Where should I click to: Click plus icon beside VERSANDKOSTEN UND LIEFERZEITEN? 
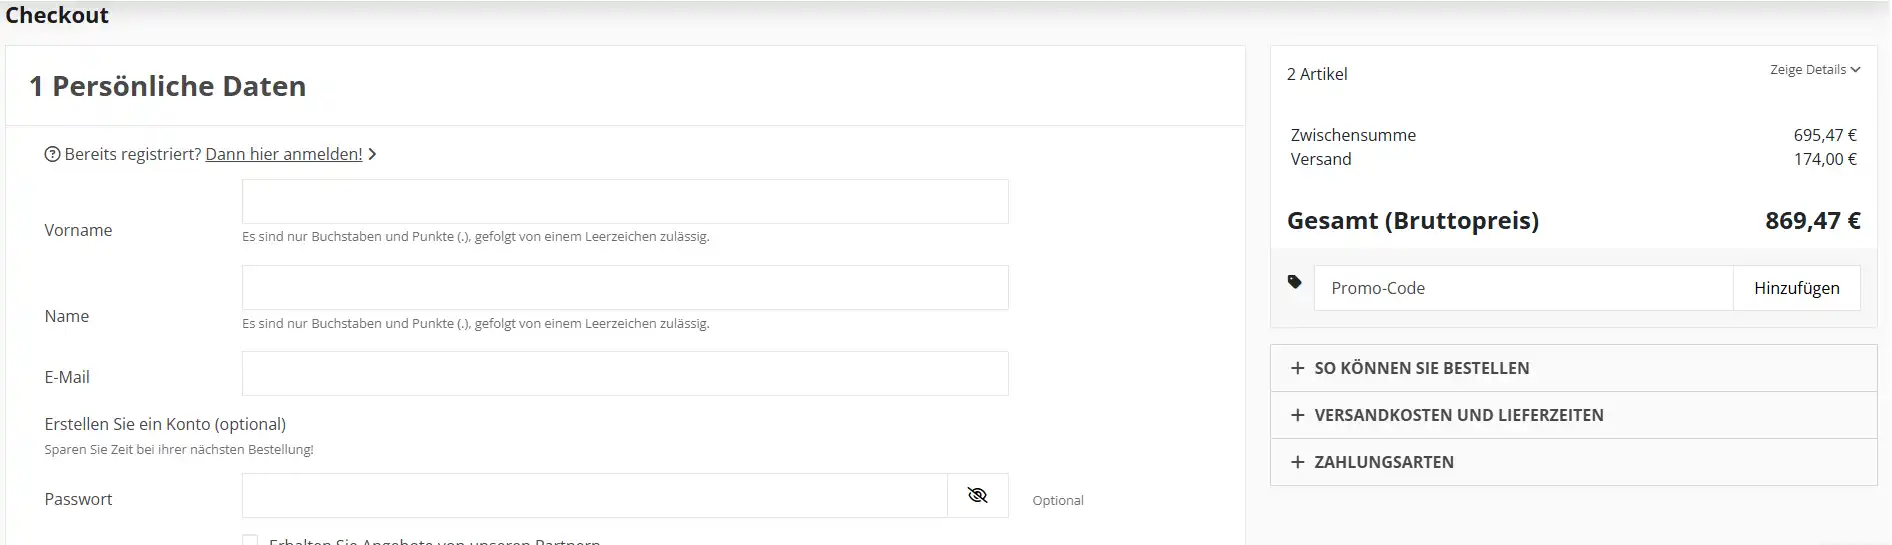1297,415
